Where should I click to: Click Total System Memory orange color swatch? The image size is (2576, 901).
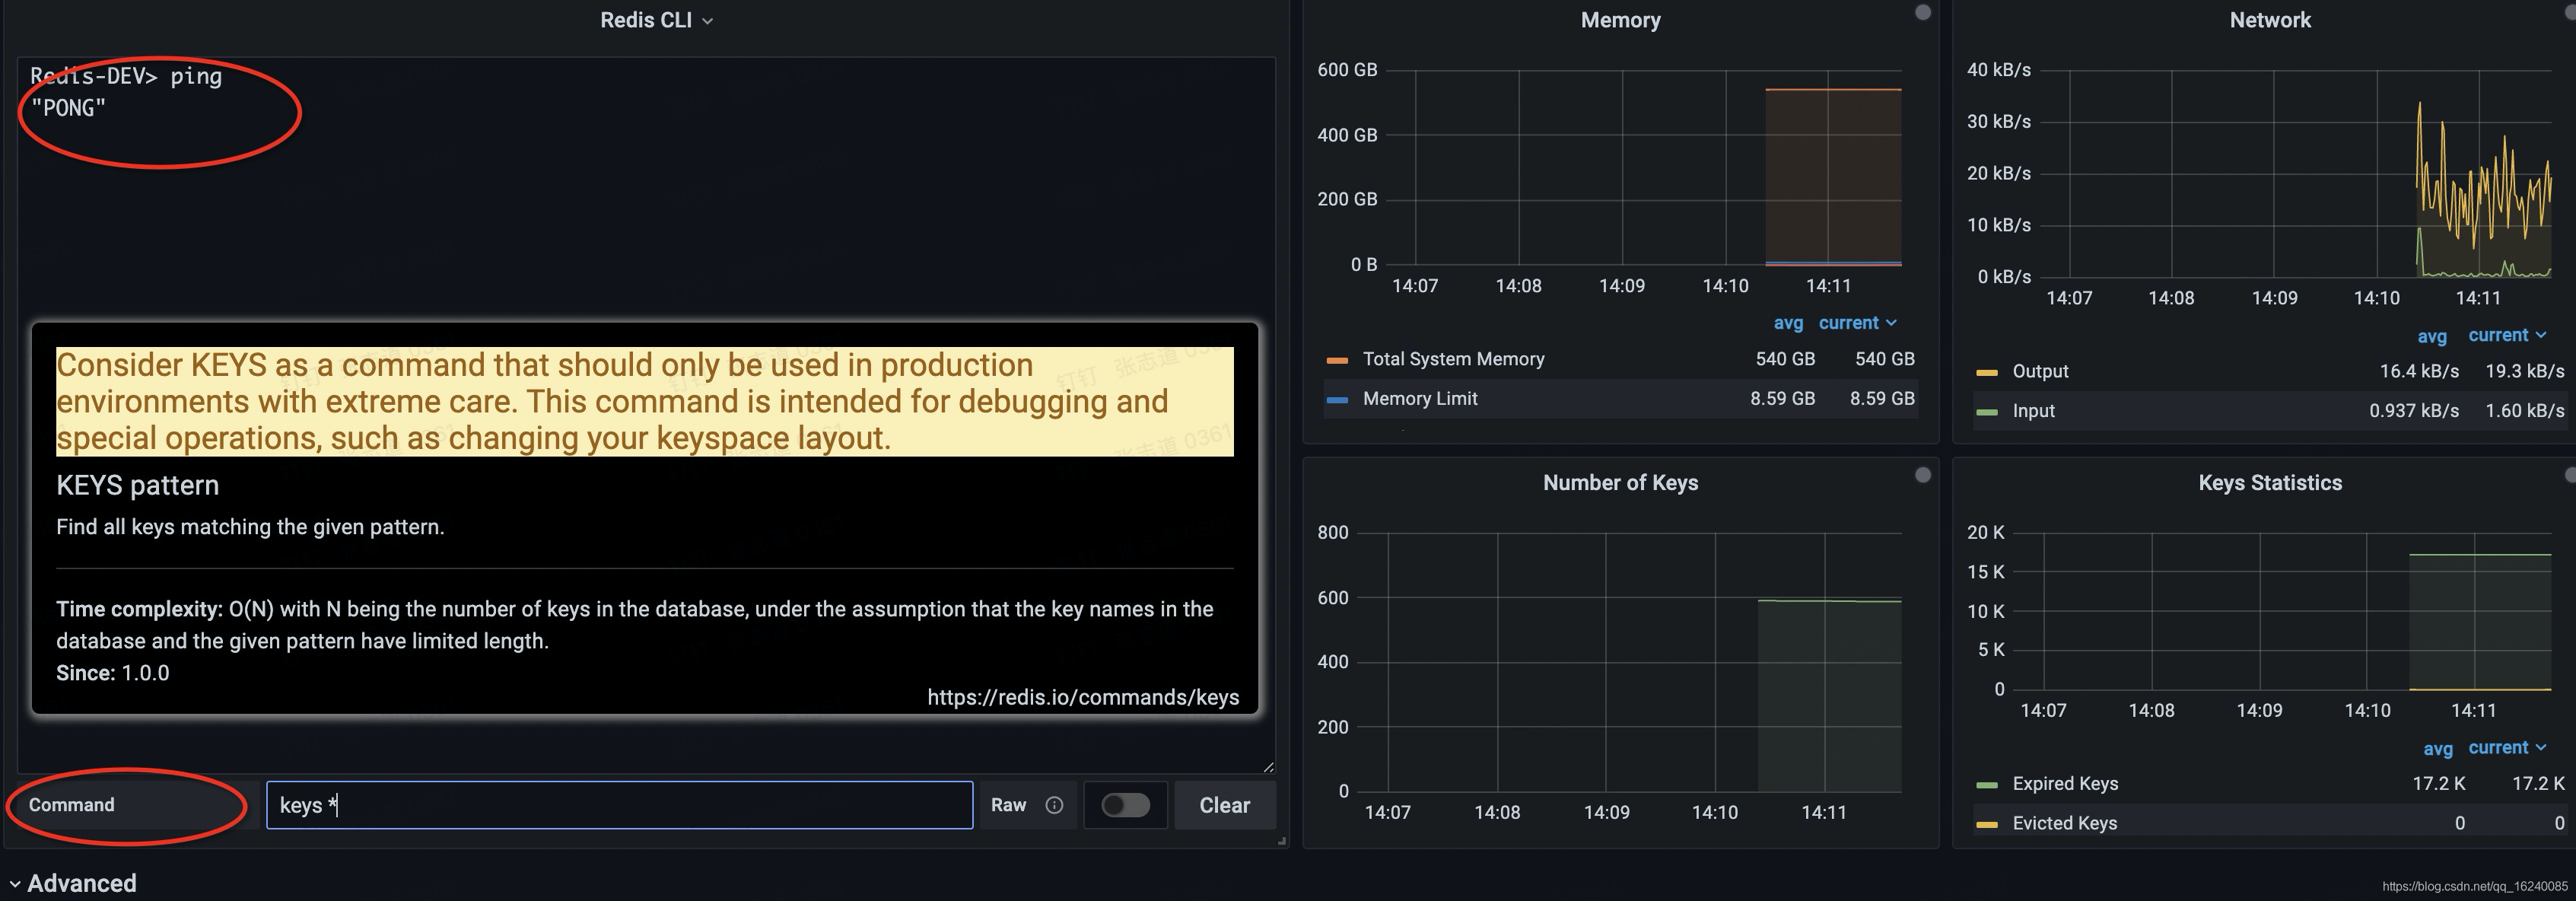click(1336, 360)
